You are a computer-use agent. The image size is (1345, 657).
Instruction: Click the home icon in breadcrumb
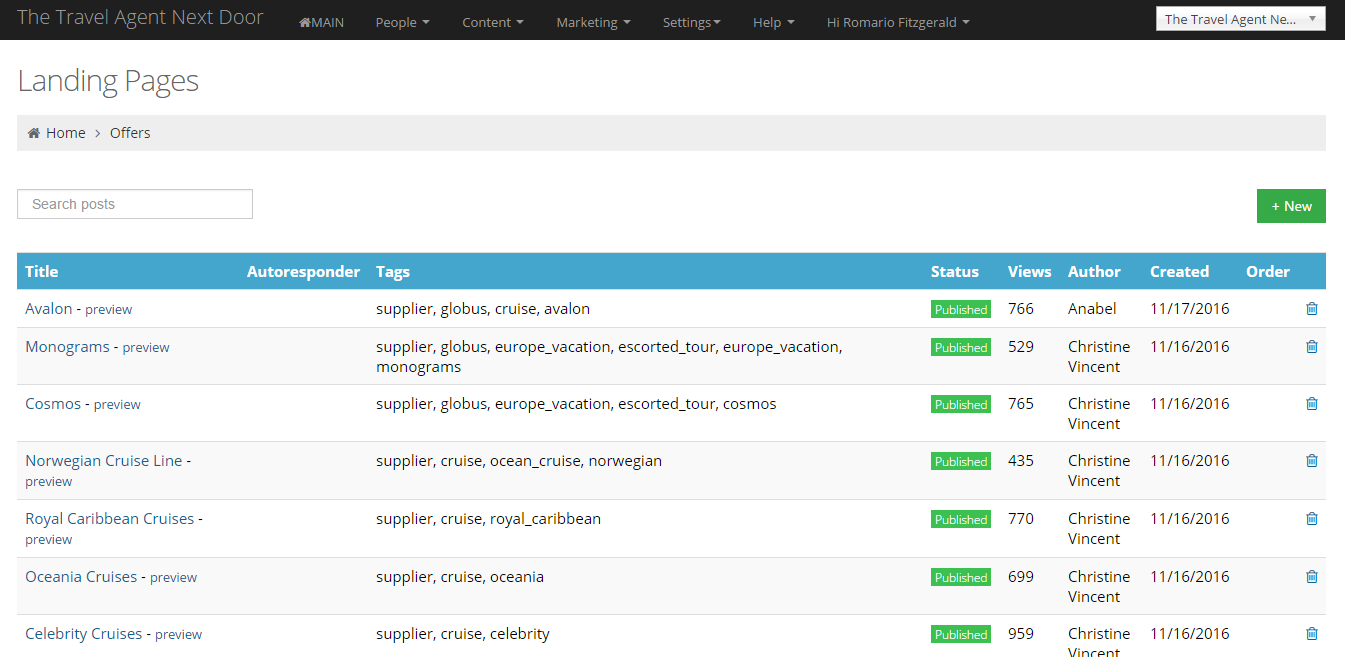pos(34,133)
